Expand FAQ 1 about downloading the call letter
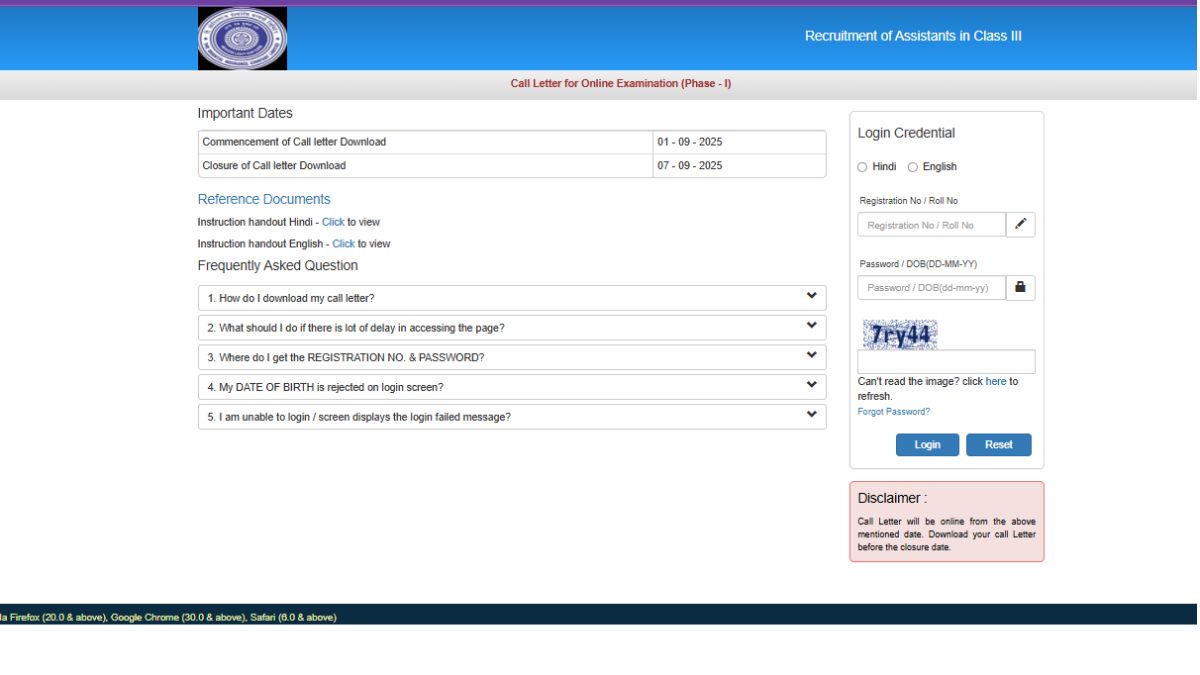Image resolution: width=1200 pixels, height=675 pixels. (512, 298)
